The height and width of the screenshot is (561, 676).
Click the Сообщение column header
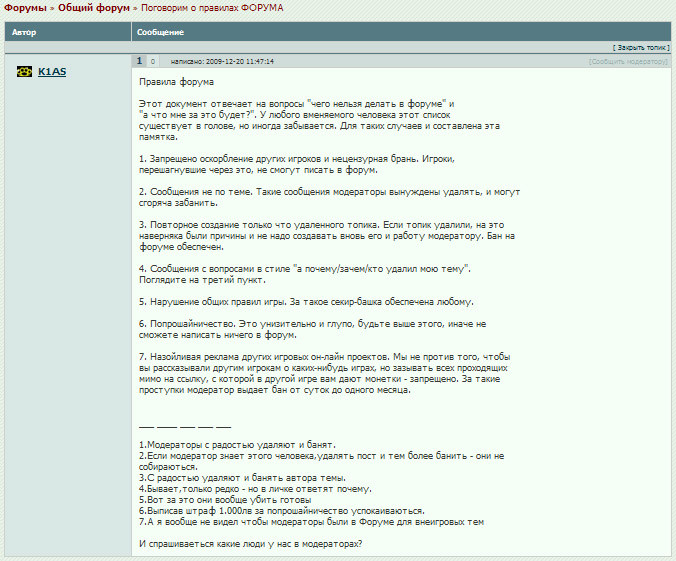pos(160,32)
